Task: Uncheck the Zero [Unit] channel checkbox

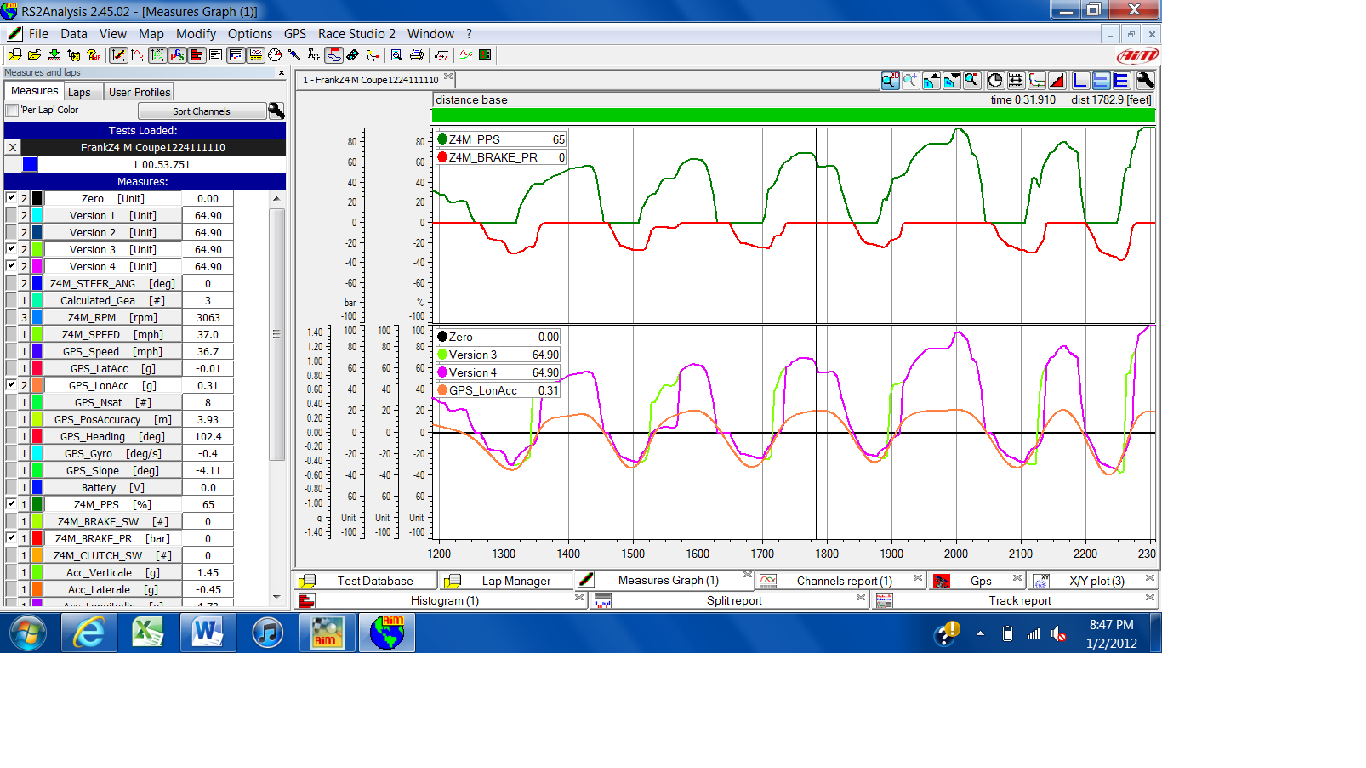Action: point(11,199)
